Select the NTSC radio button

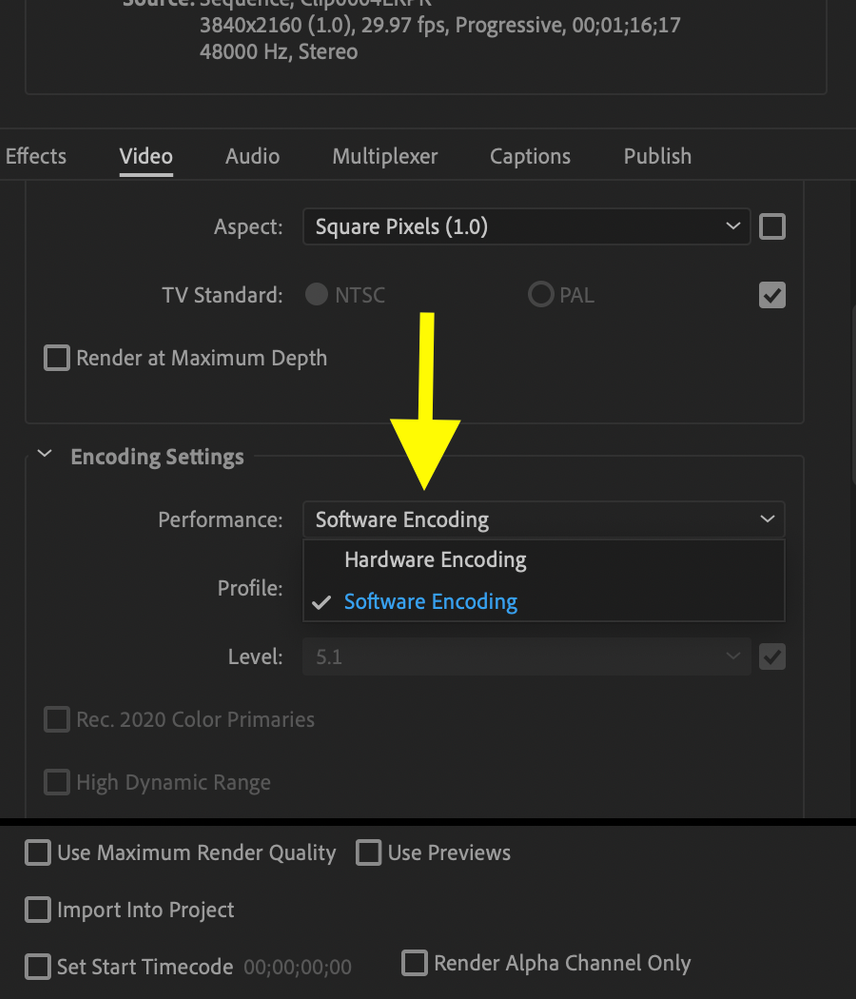tap(317, 295)
